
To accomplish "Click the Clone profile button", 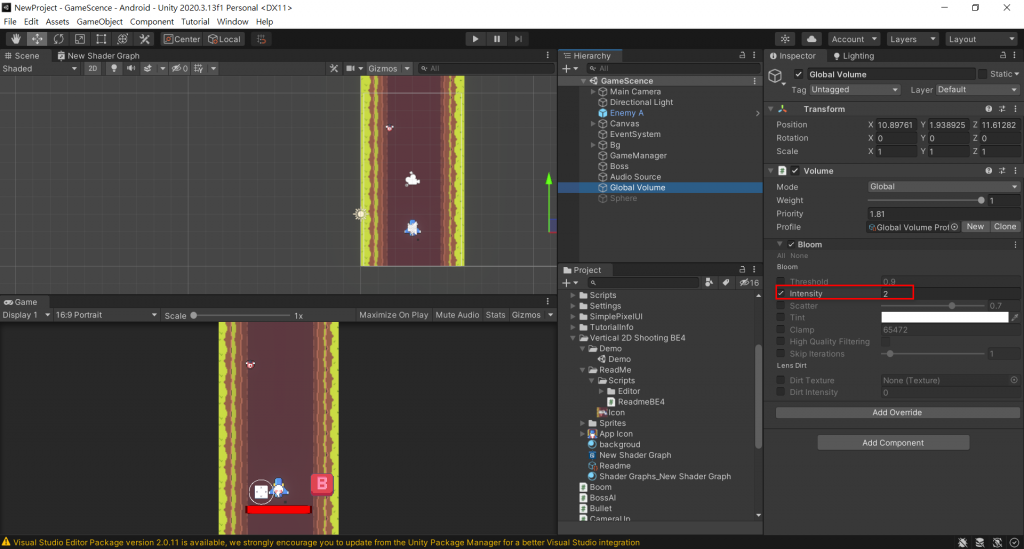I will click(x=1005, y=227).
